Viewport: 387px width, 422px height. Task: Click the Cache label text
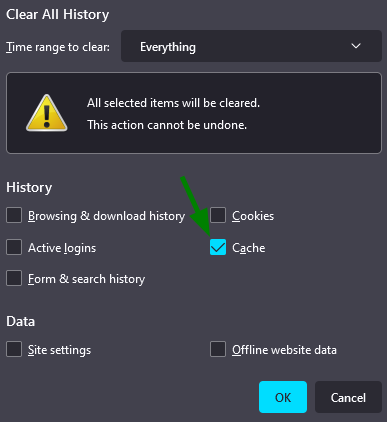[249, 248]
